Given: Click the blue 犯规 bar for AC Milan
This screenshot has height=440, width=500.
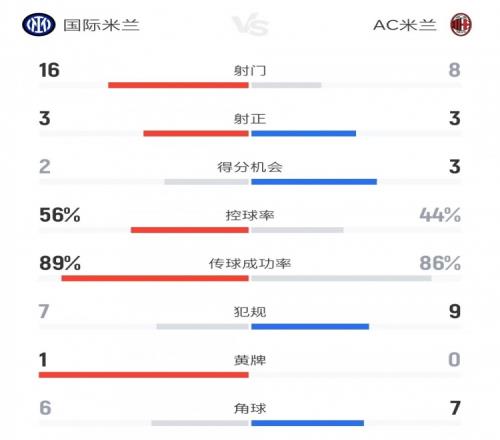Looking at the screenshot, I should tap(310, 327).
